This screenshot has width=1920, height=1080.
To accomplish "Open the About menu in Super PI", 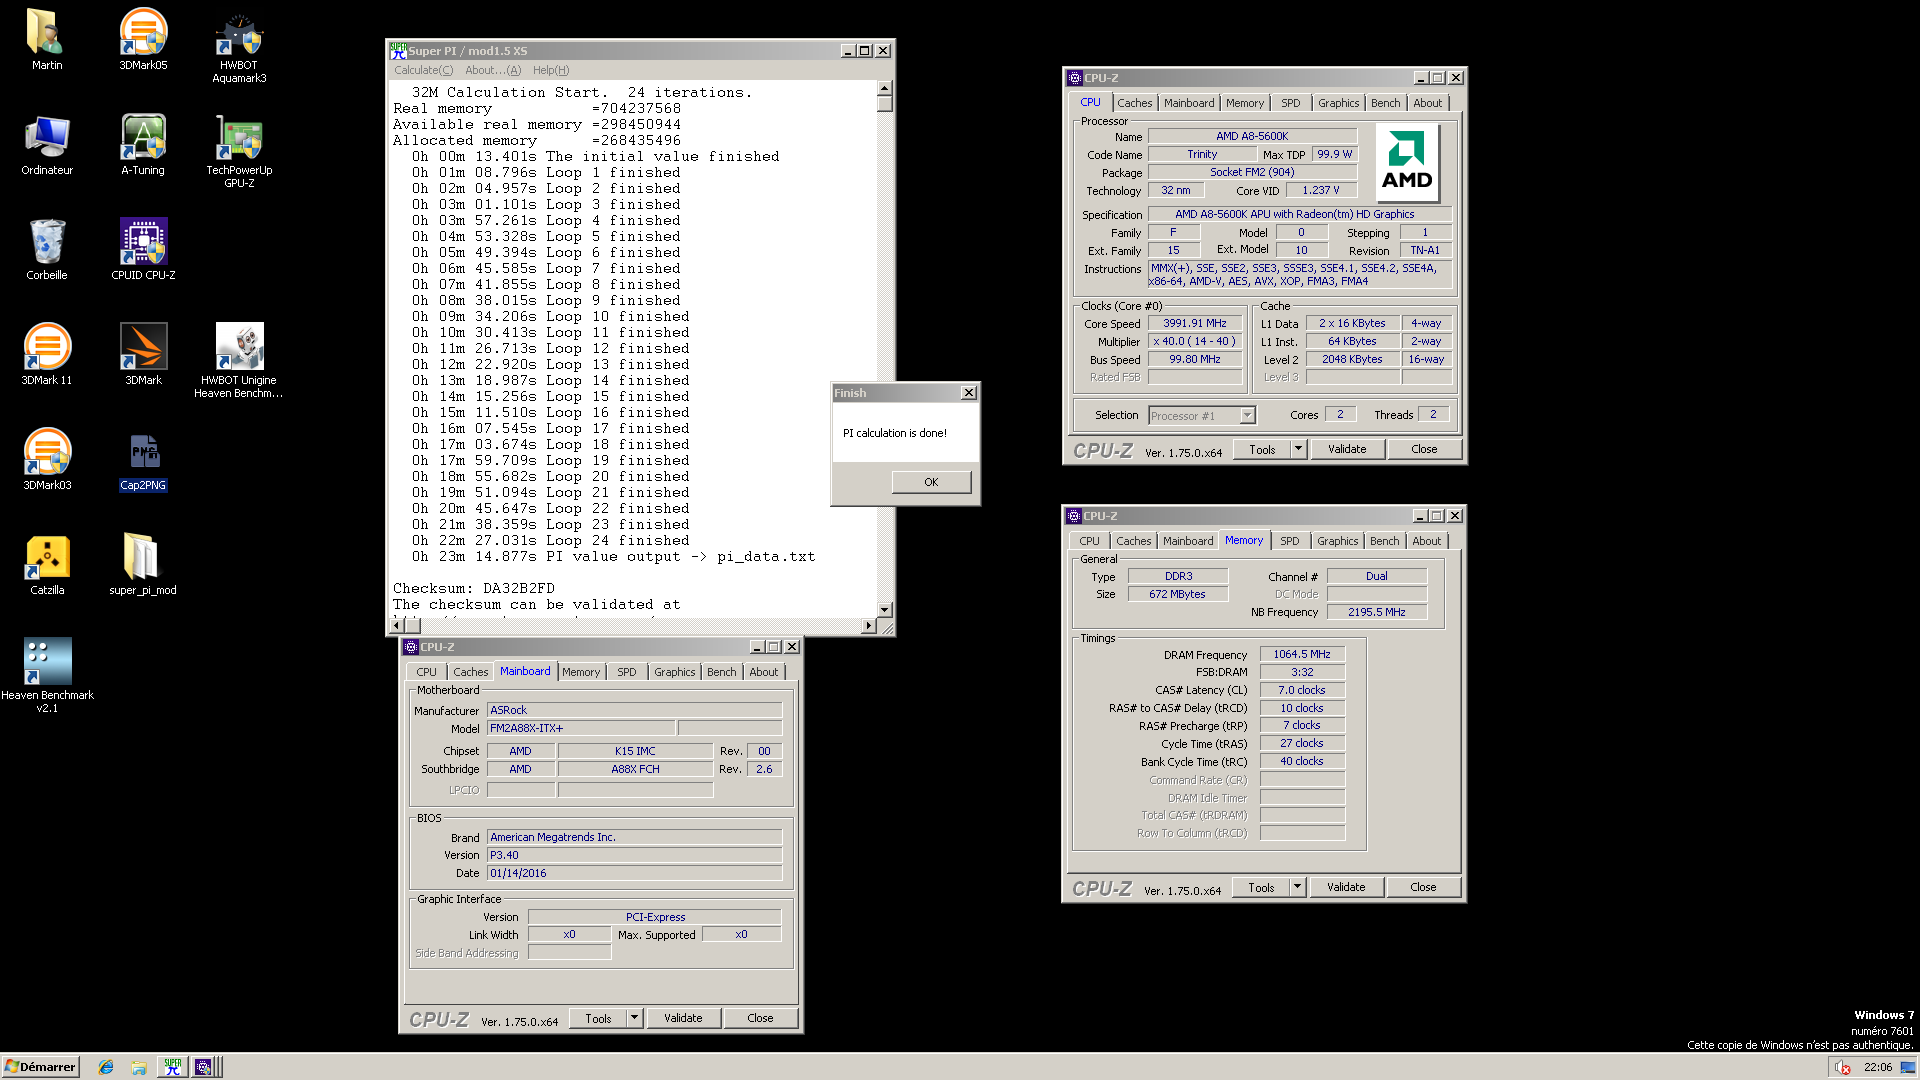I will (493, 70).
